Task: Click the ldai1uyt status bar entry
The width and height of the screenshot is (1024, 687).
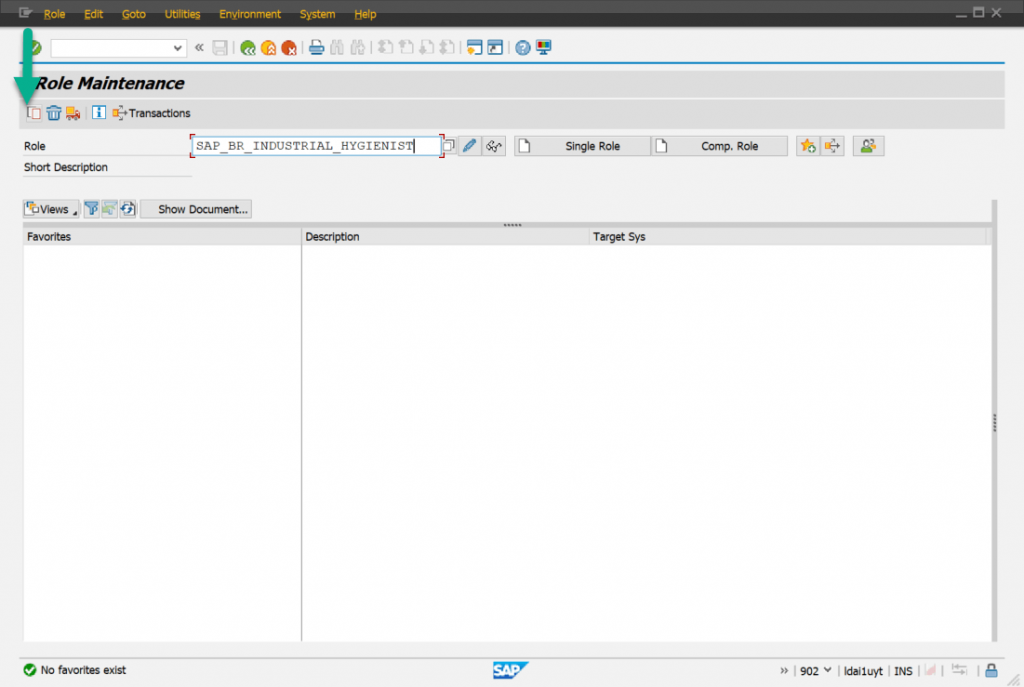Action: click(x=863, y=671)
